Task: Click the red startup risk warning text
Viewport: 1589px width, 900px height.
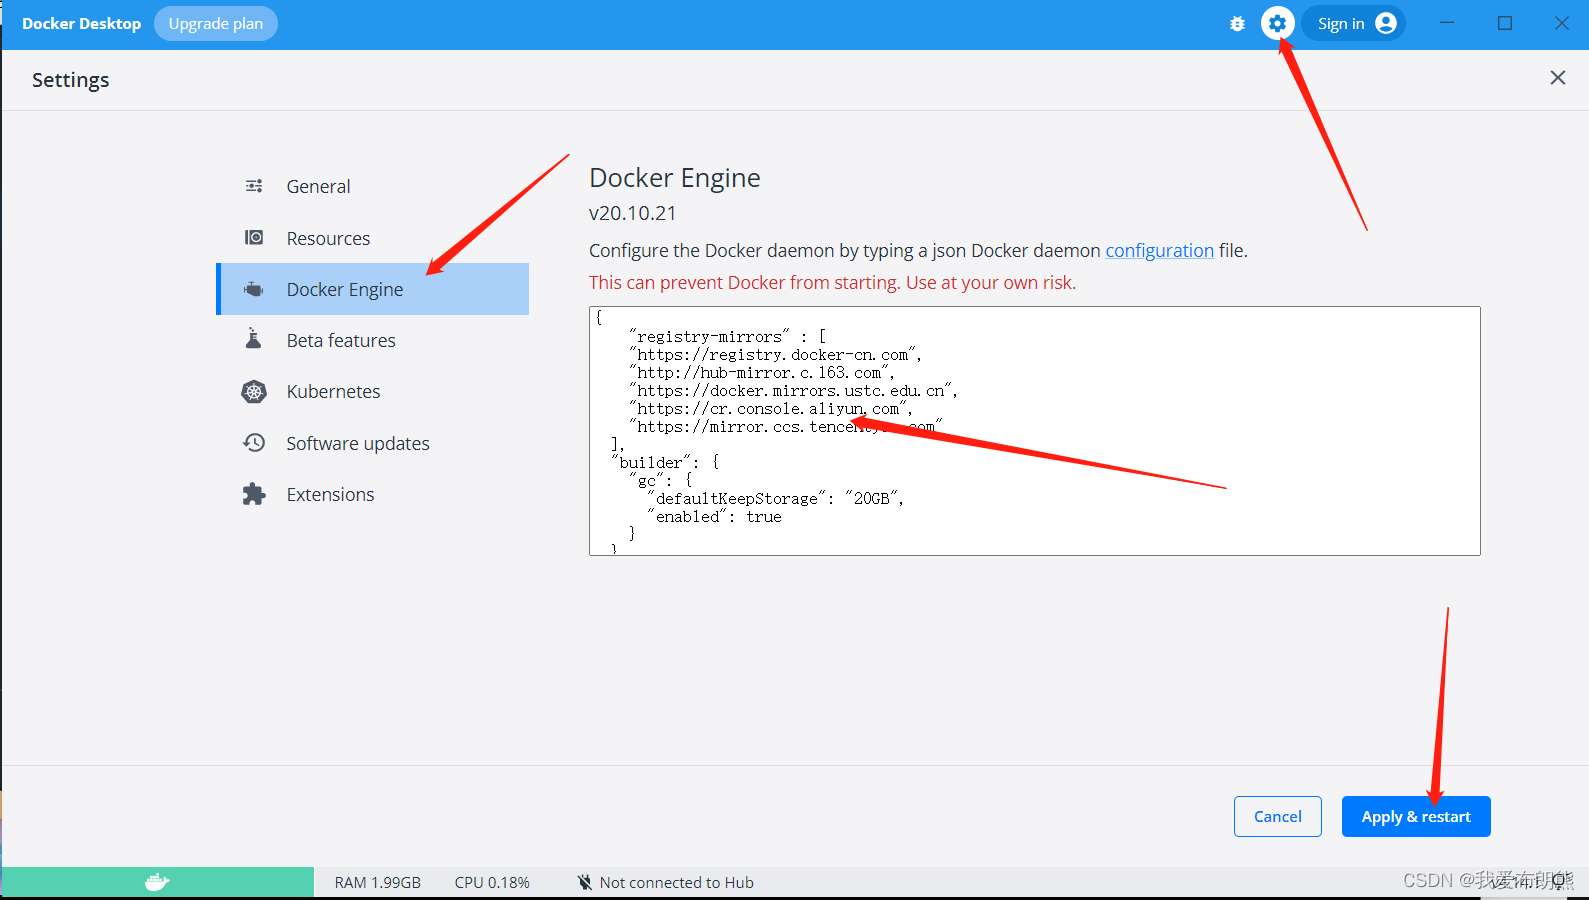Action: (832, 282)
